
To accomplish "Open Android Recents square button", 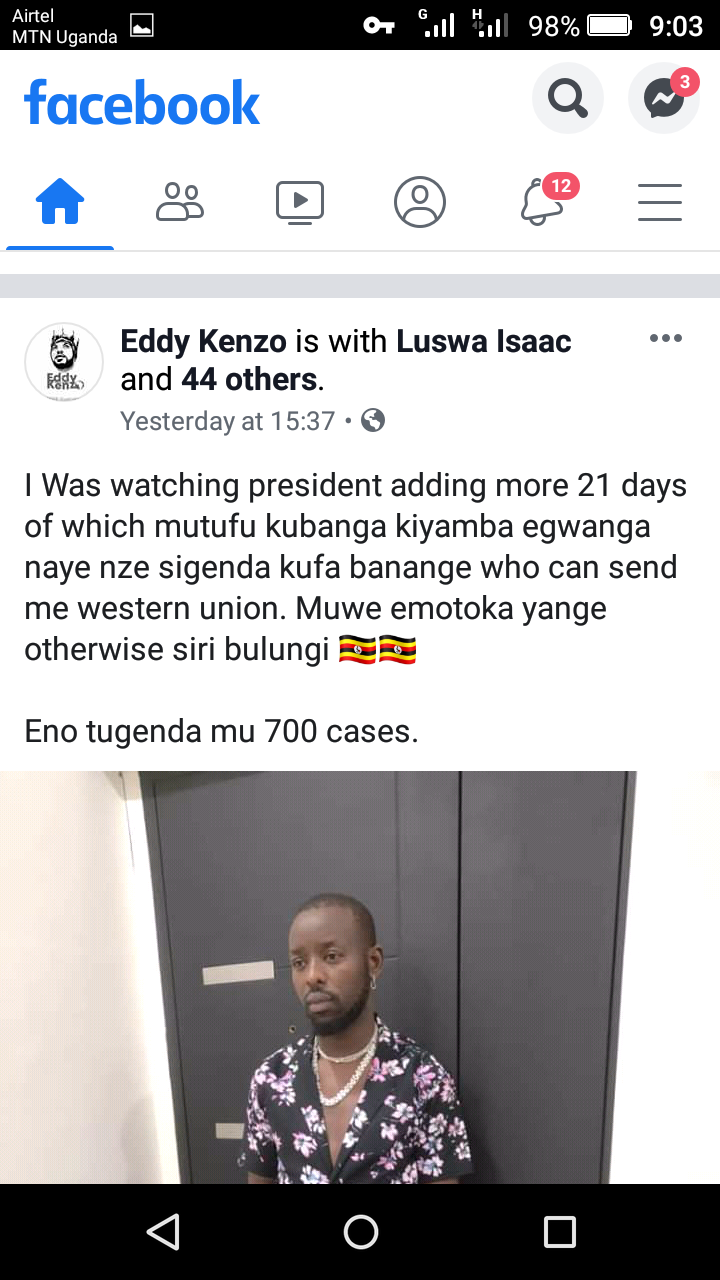I will coord(560,1232).
